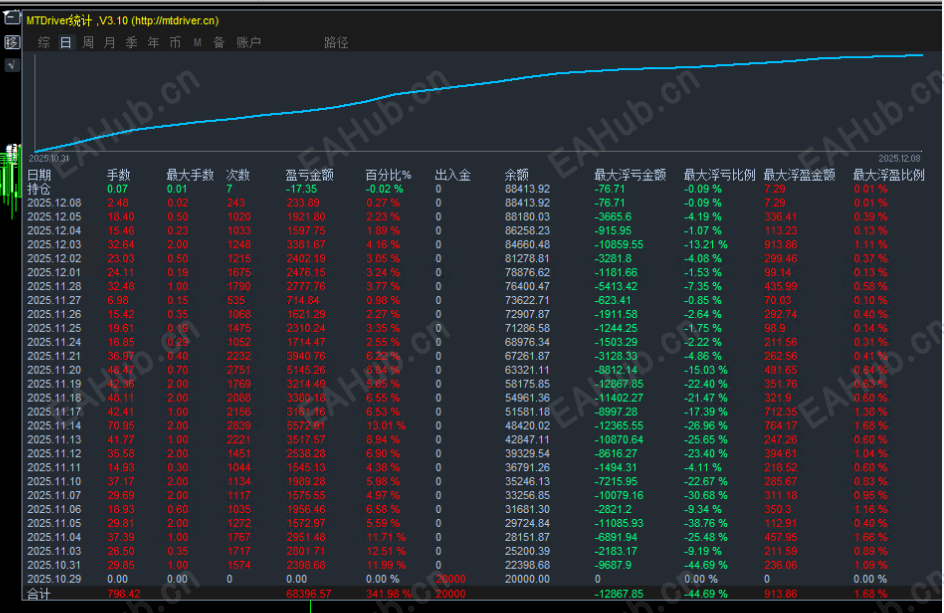Select the 2025.11.14 date row

coord(54,426)
